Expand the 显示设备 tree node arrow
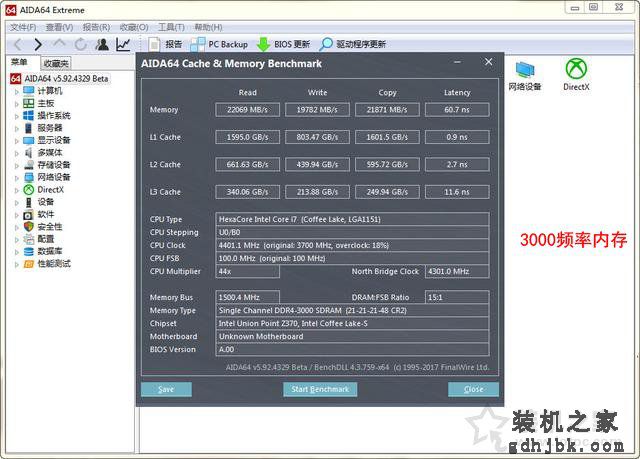 pyautogui.click(x=17, y=141)
